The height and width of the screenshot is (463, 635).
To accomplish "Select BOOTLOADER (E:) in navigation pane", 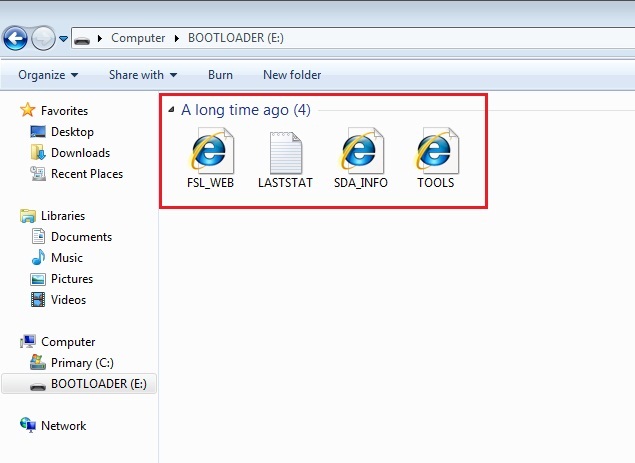I will (x=79, y=384).
